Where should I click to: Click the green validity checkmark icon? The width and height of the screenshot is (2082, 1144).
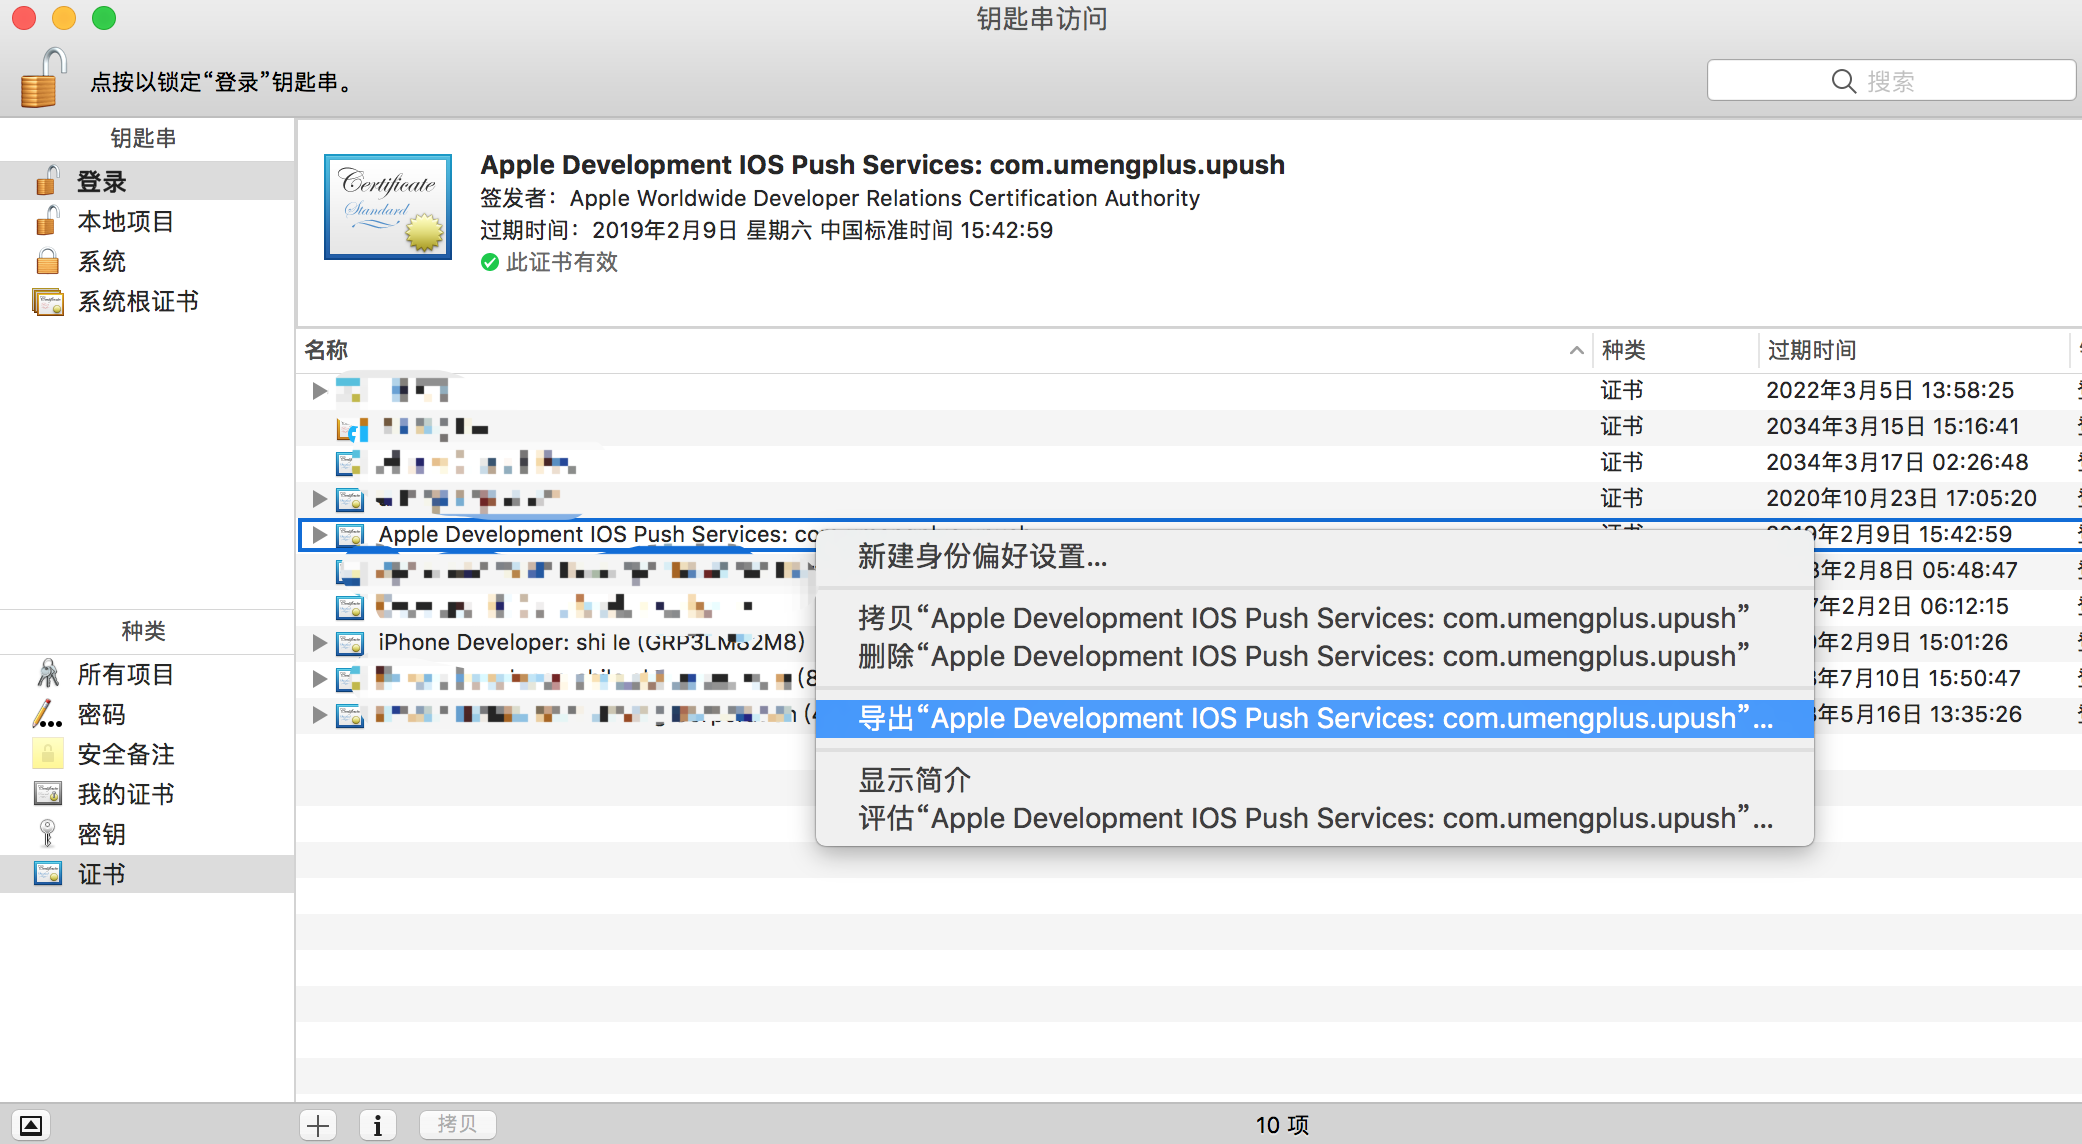point(490,262)
